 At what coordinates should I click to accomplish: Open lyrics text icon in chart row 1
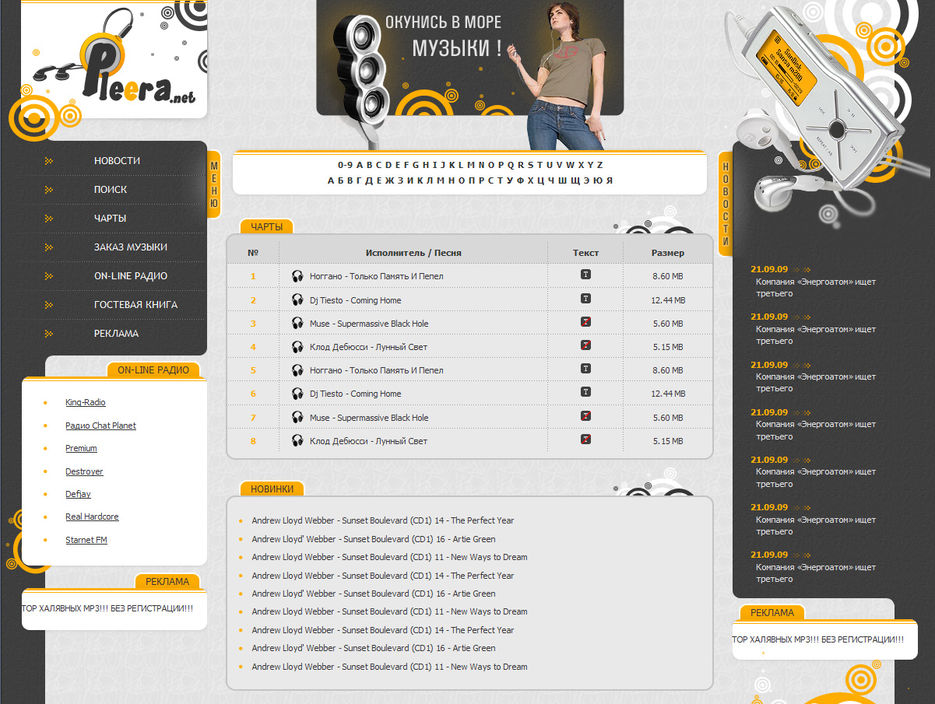(x=586, y=274)
